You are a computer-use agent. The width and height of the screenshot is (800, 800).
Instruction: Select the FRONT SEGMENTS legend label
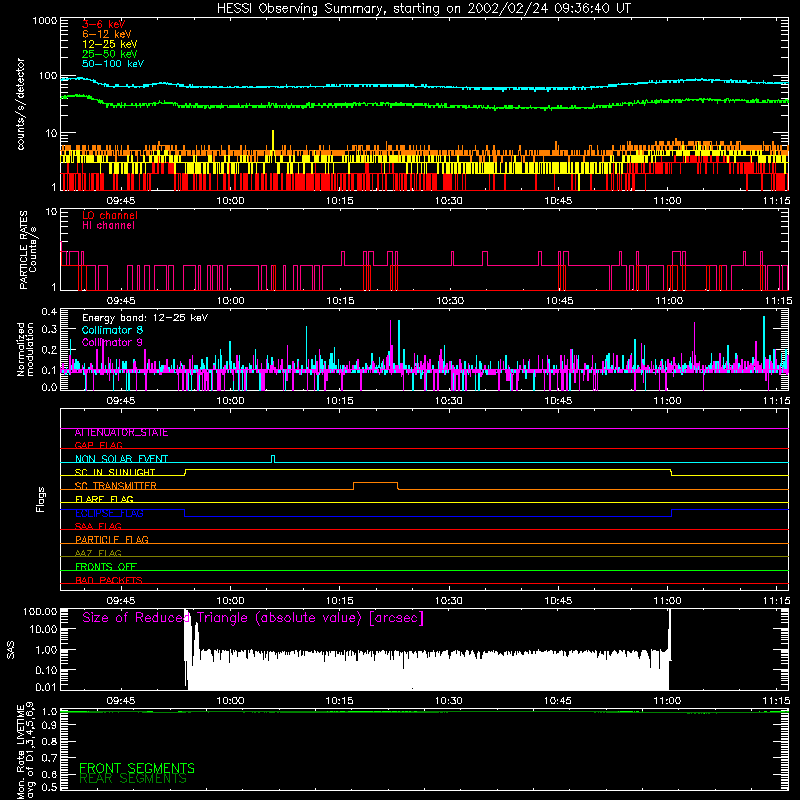[137, 768]
